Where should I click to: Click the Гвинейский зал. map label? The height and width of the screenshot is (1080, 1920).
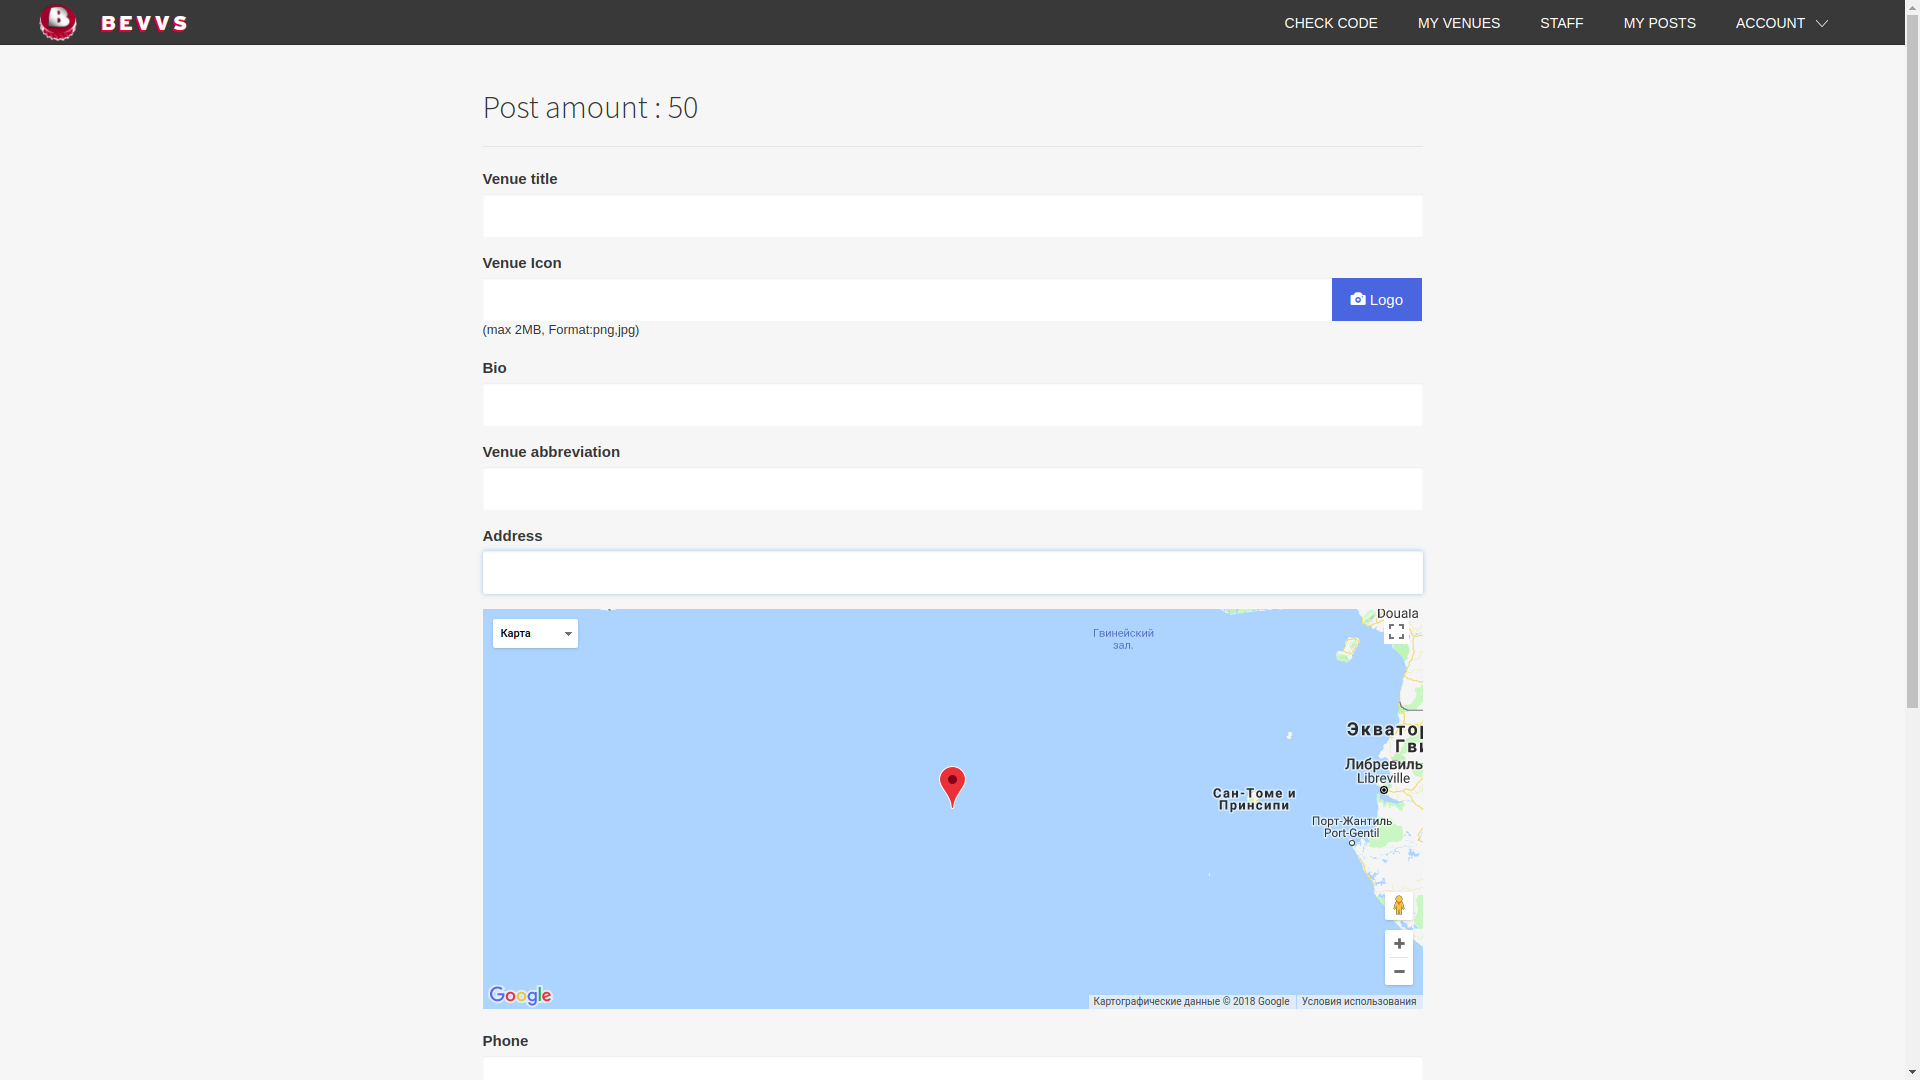1123,639
